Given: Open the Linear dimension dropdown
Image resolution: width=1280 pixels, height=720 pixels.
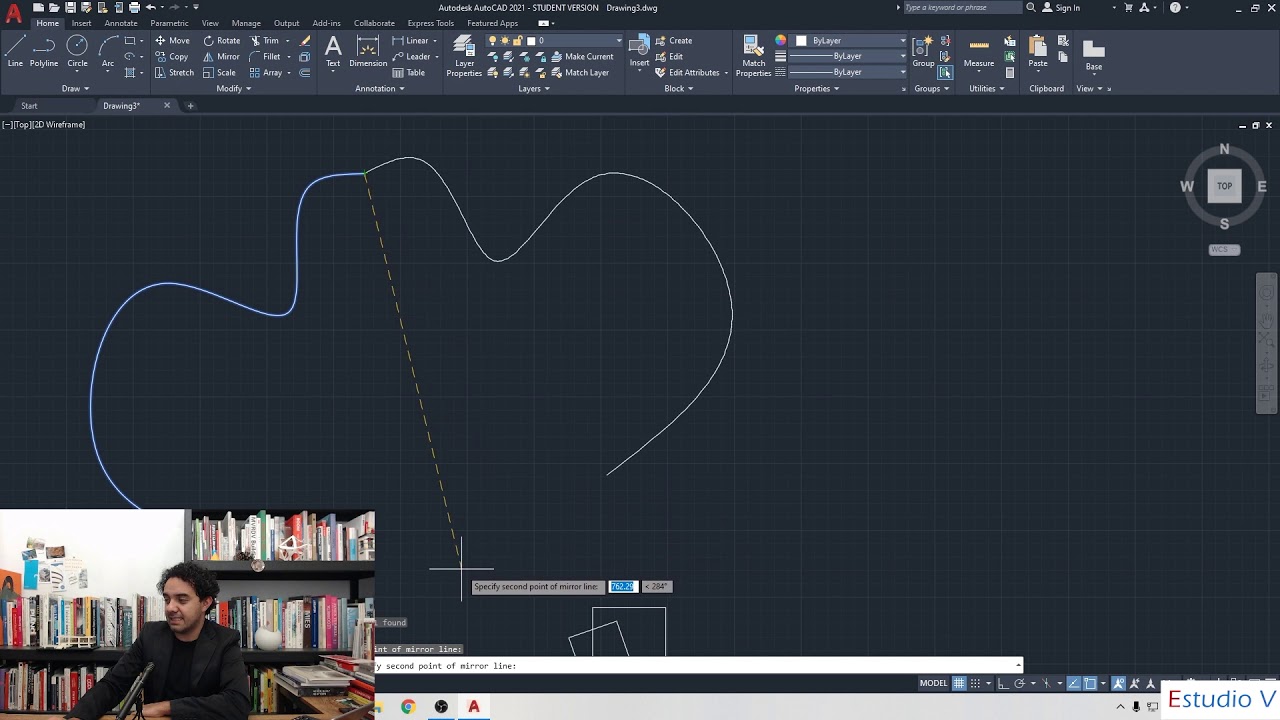Looking at the screenshot, I should click(x=437, y=41).
